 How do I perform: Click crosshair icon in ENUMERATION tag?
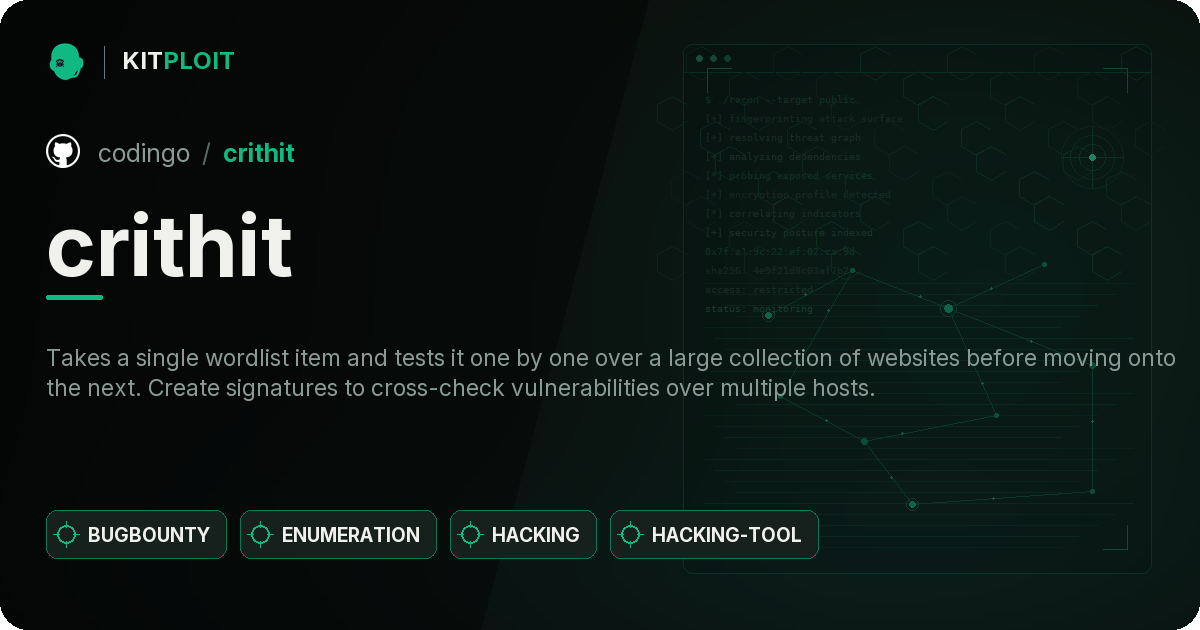click(x=261, y=535)
